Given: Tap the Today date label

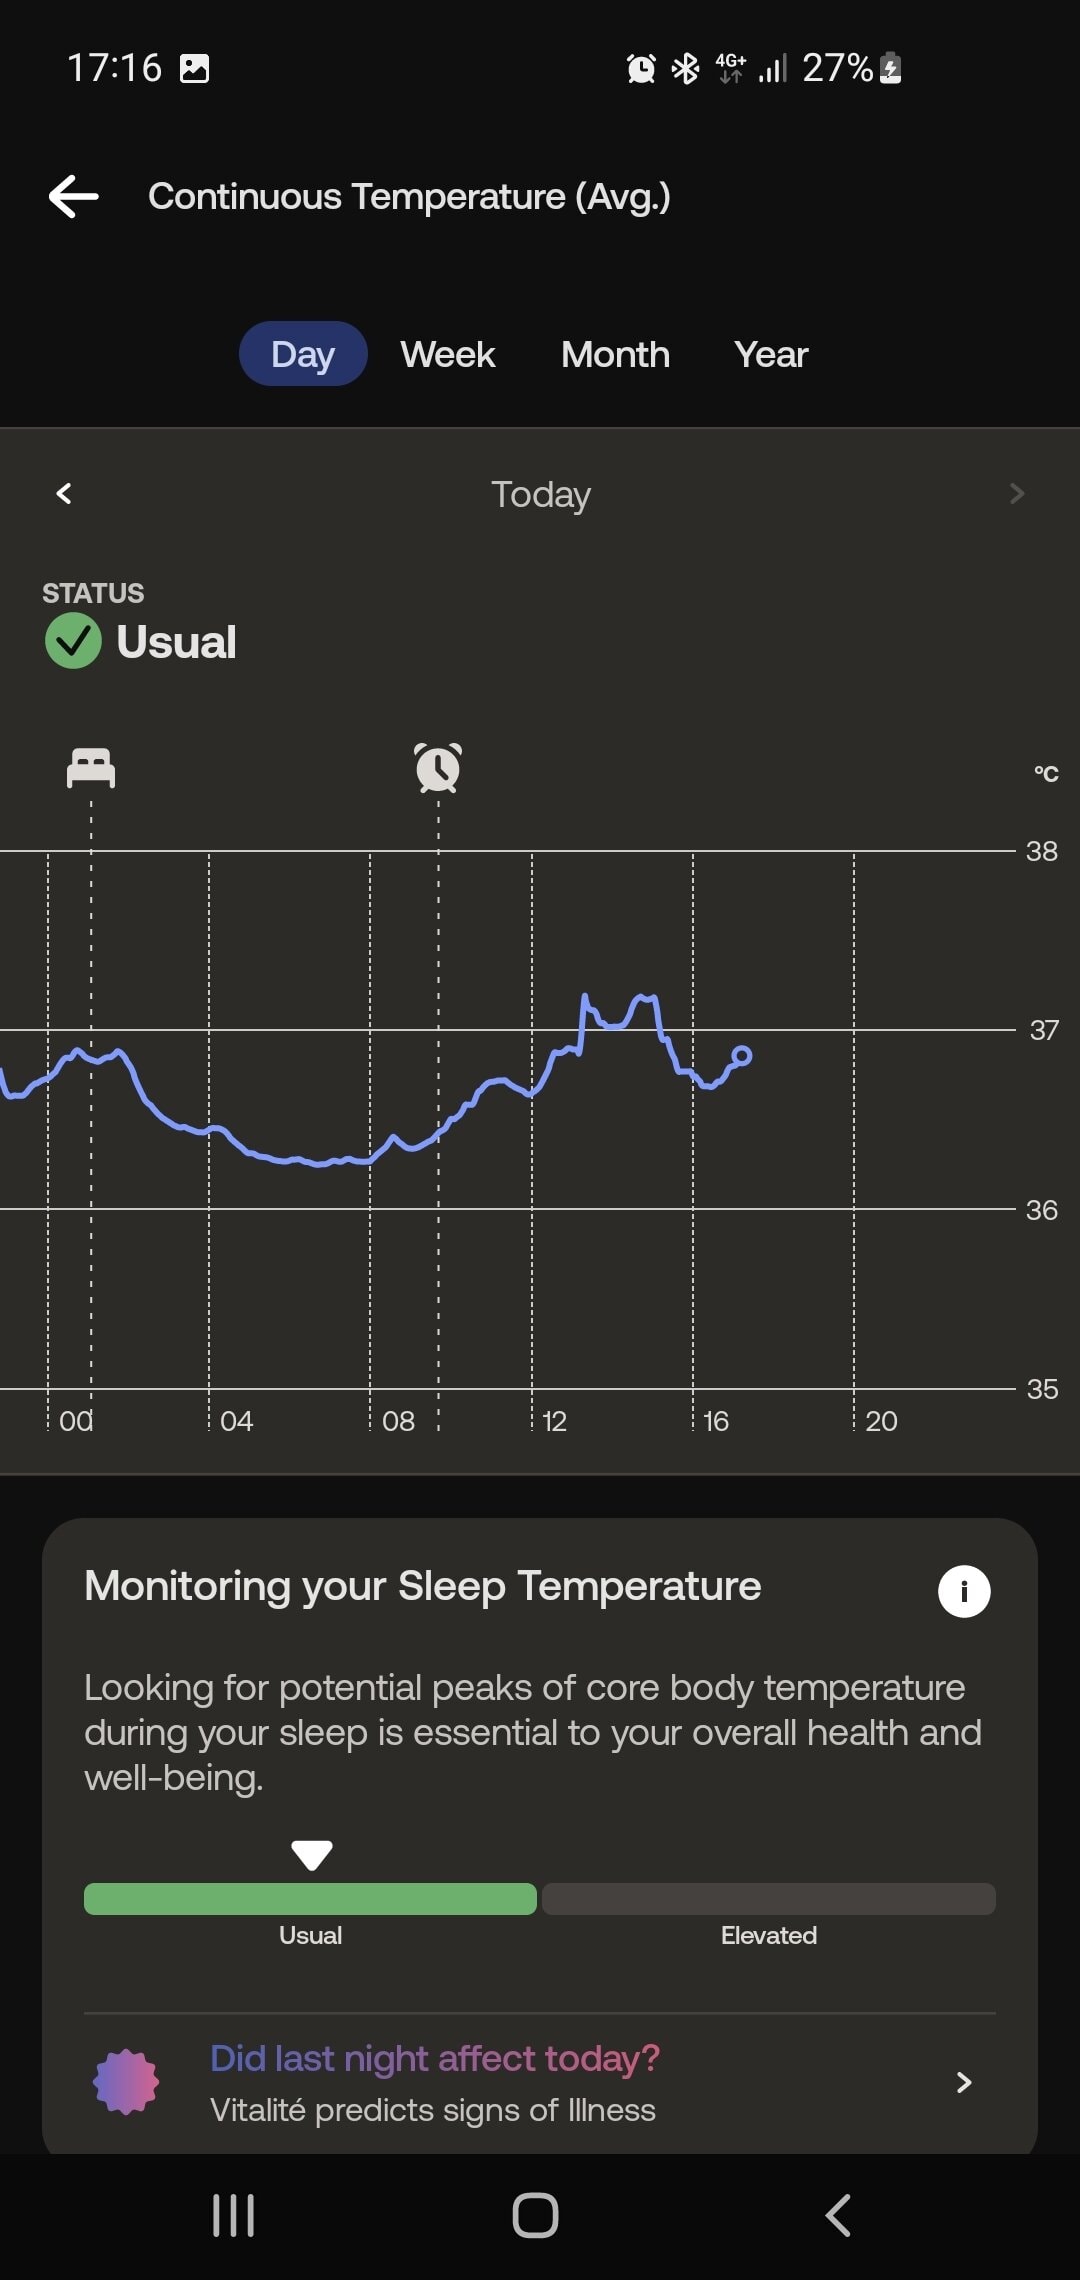Looking at the screenshot, I should click(540, 494).
